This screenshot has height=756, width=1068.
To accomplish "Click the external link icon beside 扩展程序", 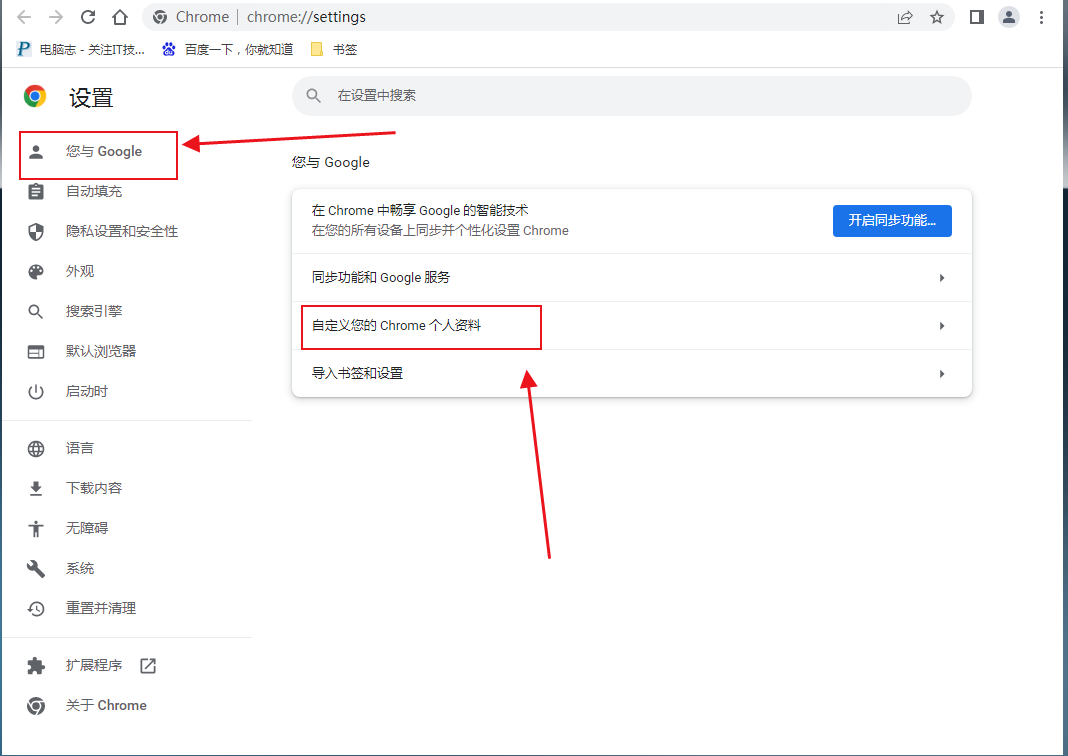I will (148, 665).
